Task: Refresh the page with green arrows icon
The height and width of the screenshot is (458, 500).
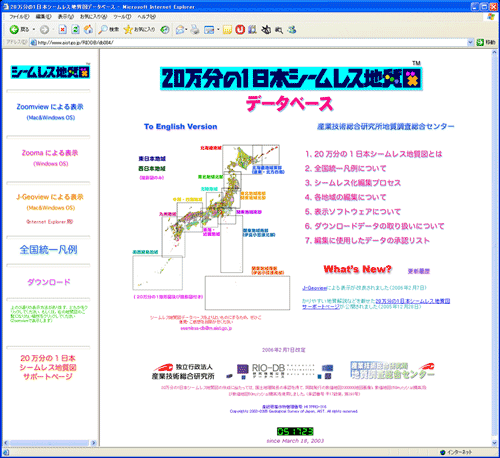Action: click(75, 30)
